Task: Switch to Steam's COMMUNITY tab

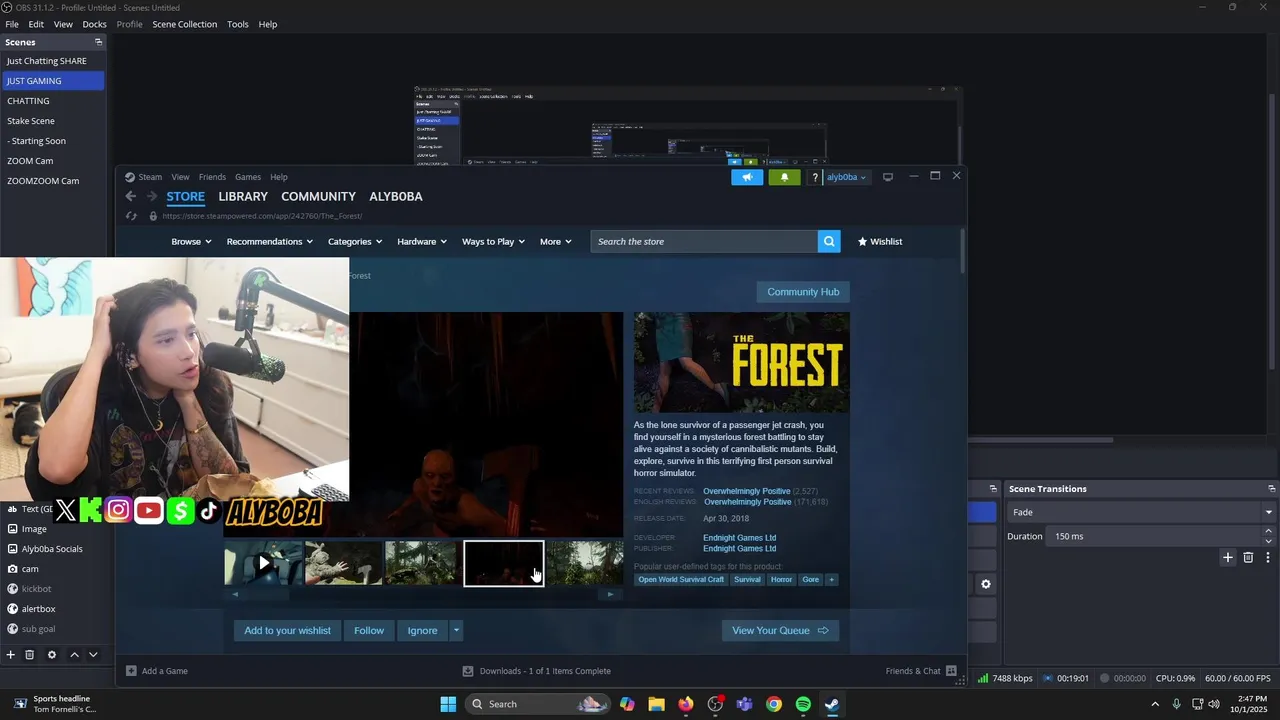Action: (318, 197)
